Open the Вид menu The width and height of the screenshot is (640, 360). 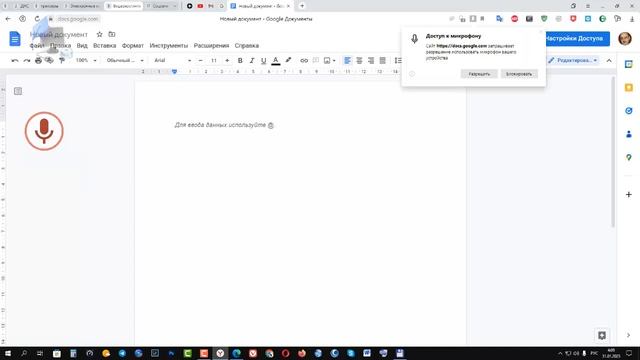pyautogui.click(x=82, y=46)
